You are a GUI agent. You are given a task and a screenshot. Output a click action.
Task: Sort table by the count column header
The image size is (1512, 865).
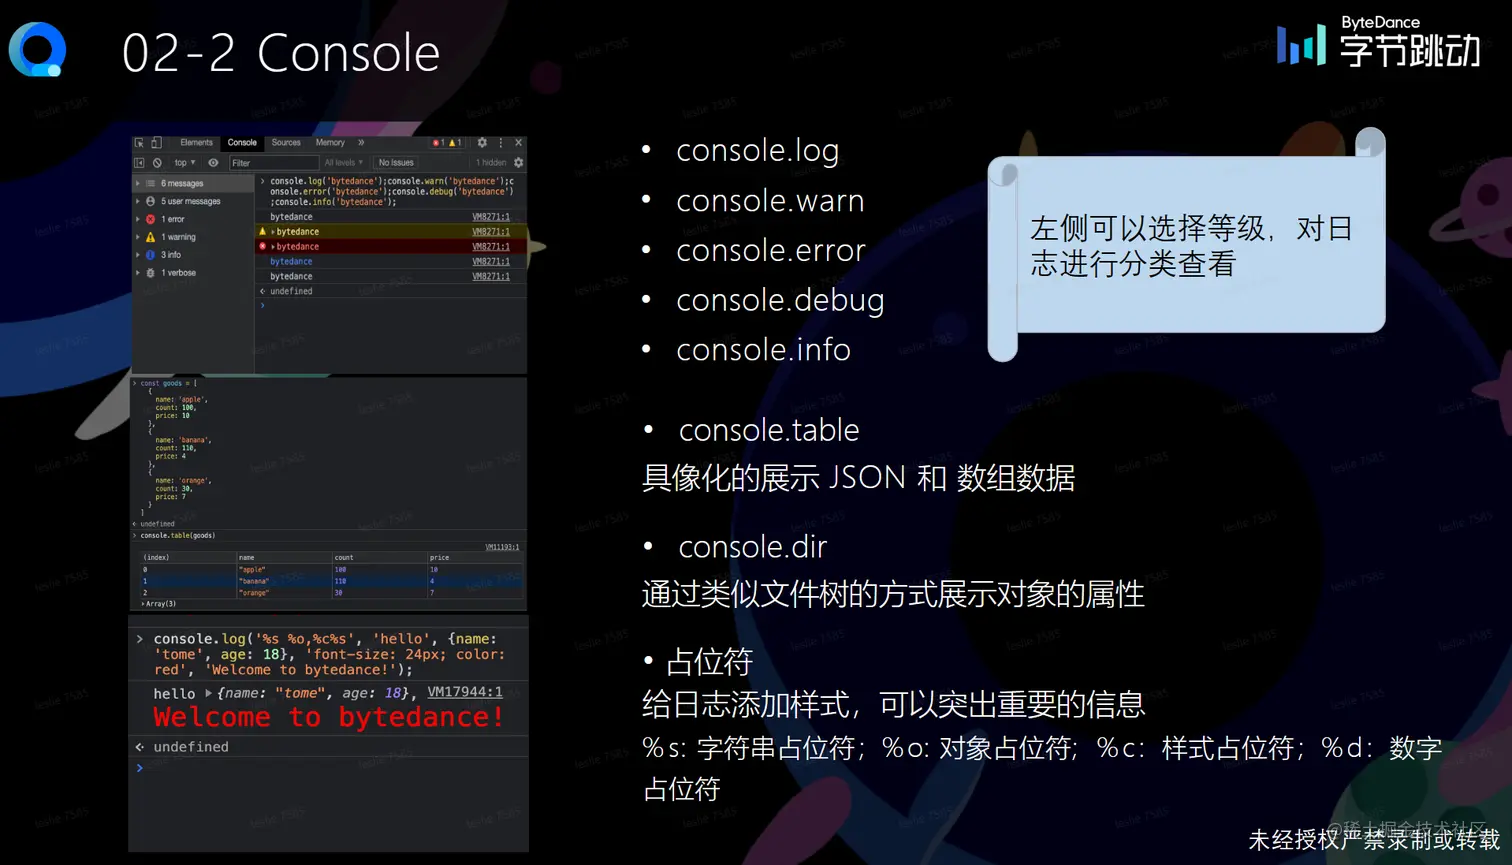[379, 557]
